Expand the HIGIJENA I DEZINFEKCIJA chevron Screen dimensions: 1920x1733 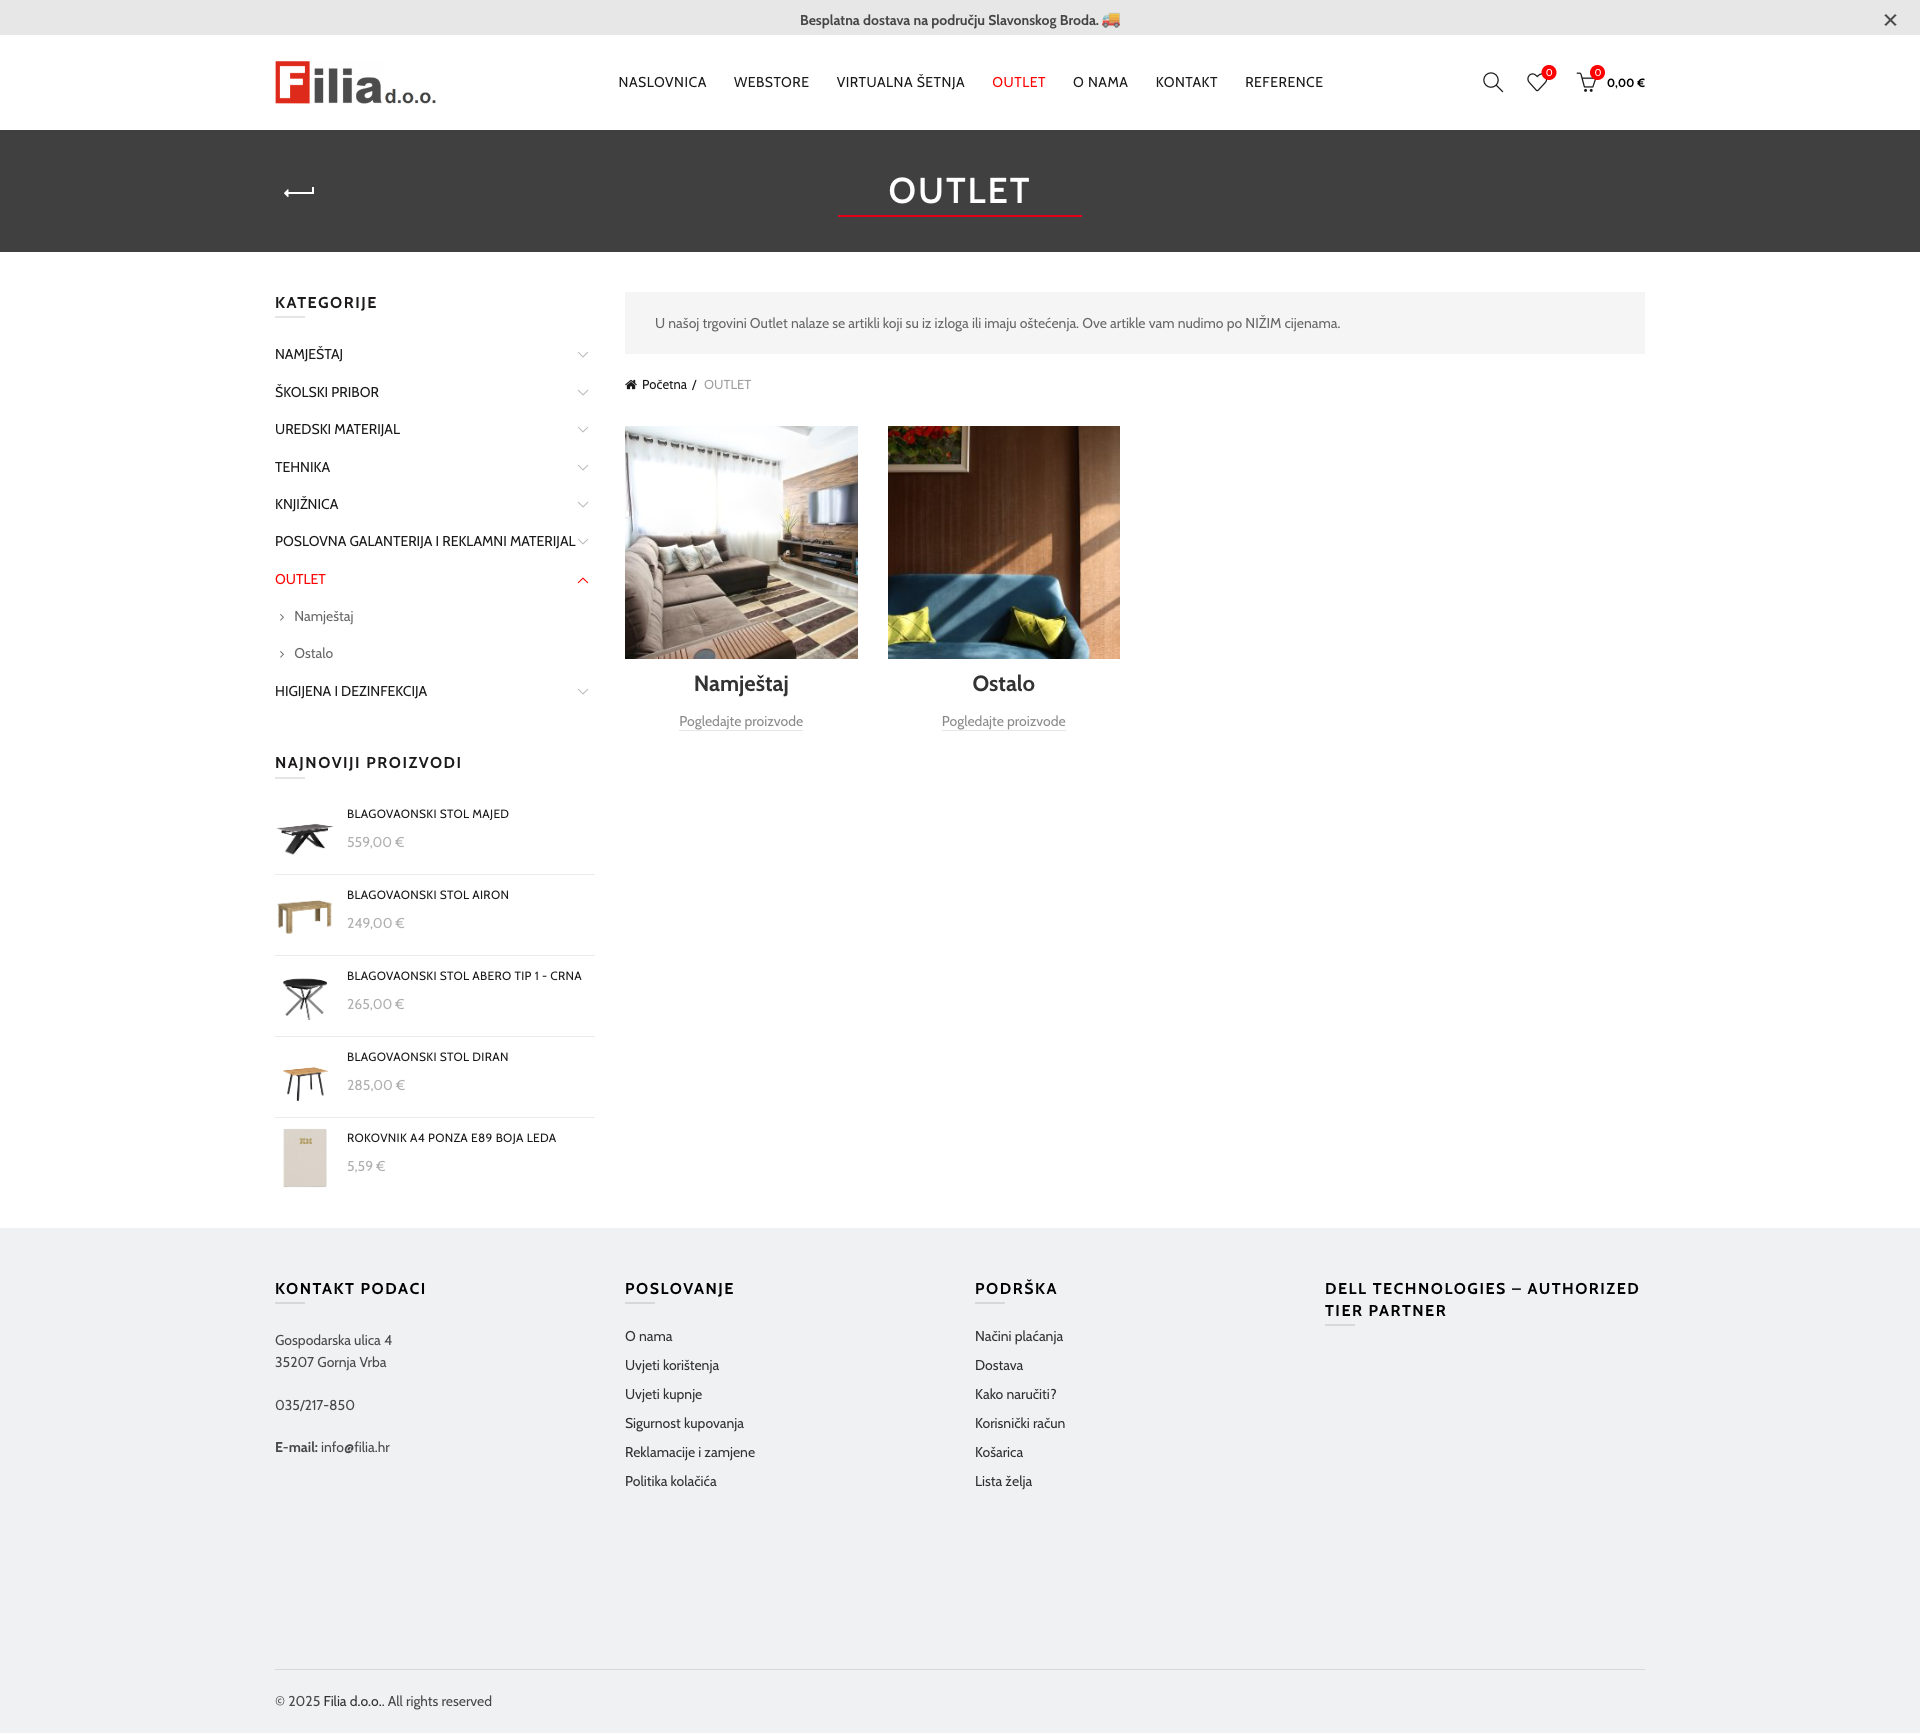[583, 692]
